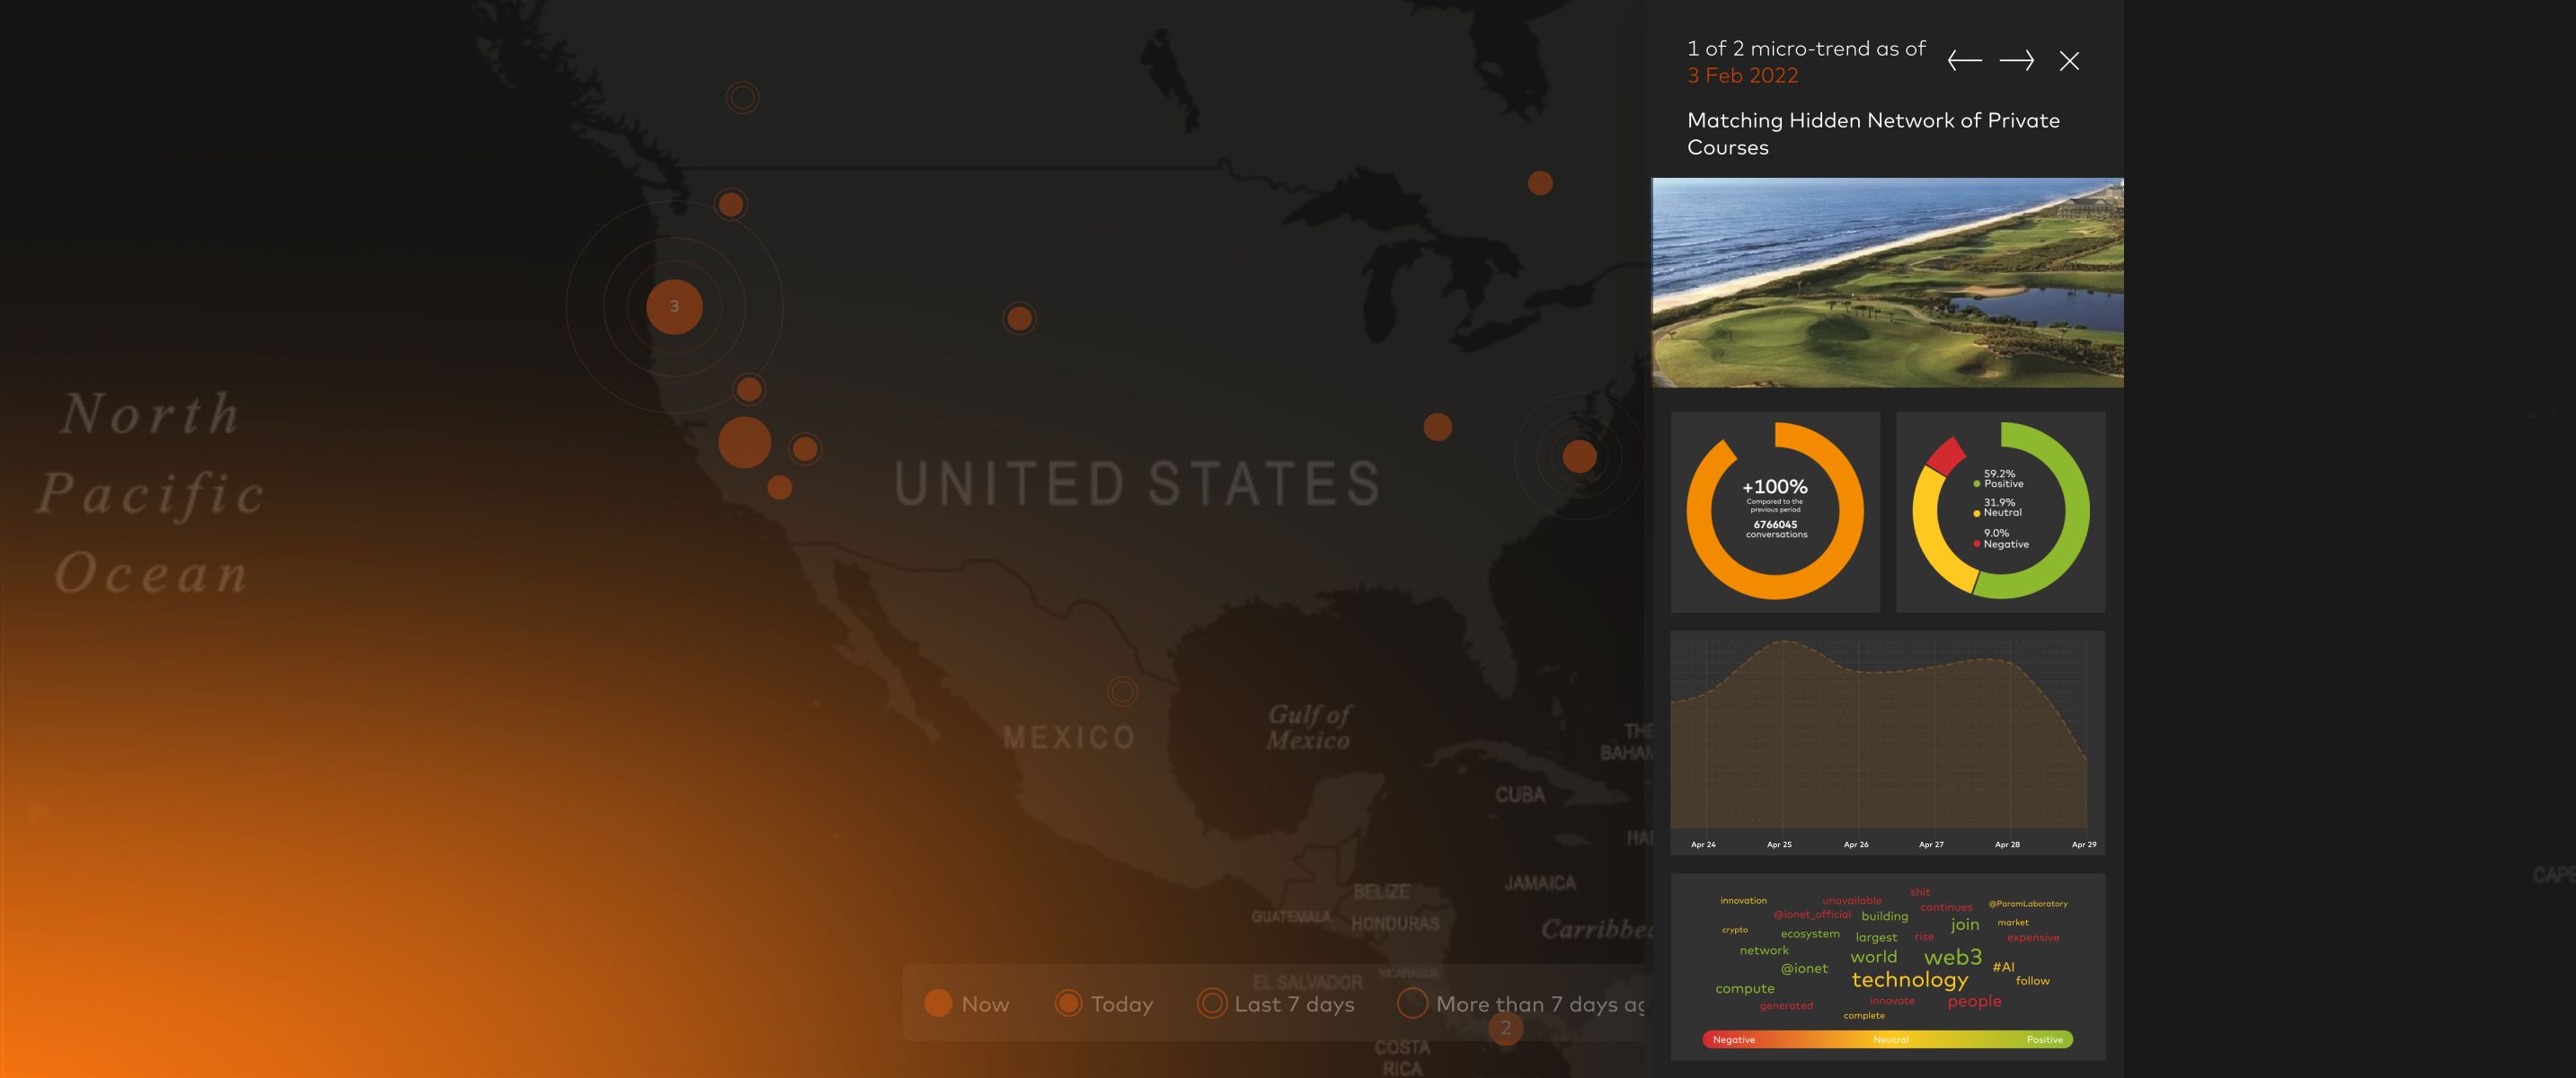Select the Now legend filter
This screenshot has width=2576, height=1078.
pos(966,1004)
